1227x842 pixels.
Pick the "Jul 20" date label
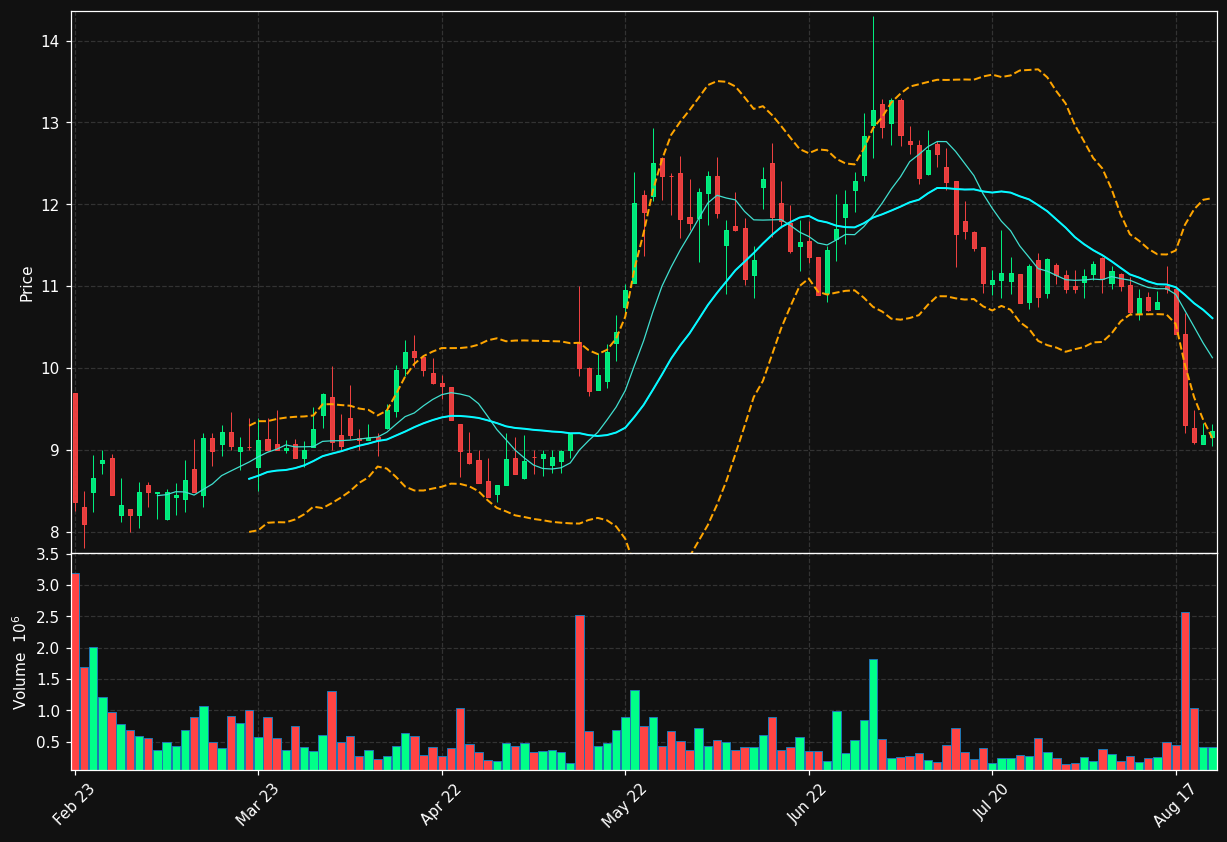click(x=990, y=803)
